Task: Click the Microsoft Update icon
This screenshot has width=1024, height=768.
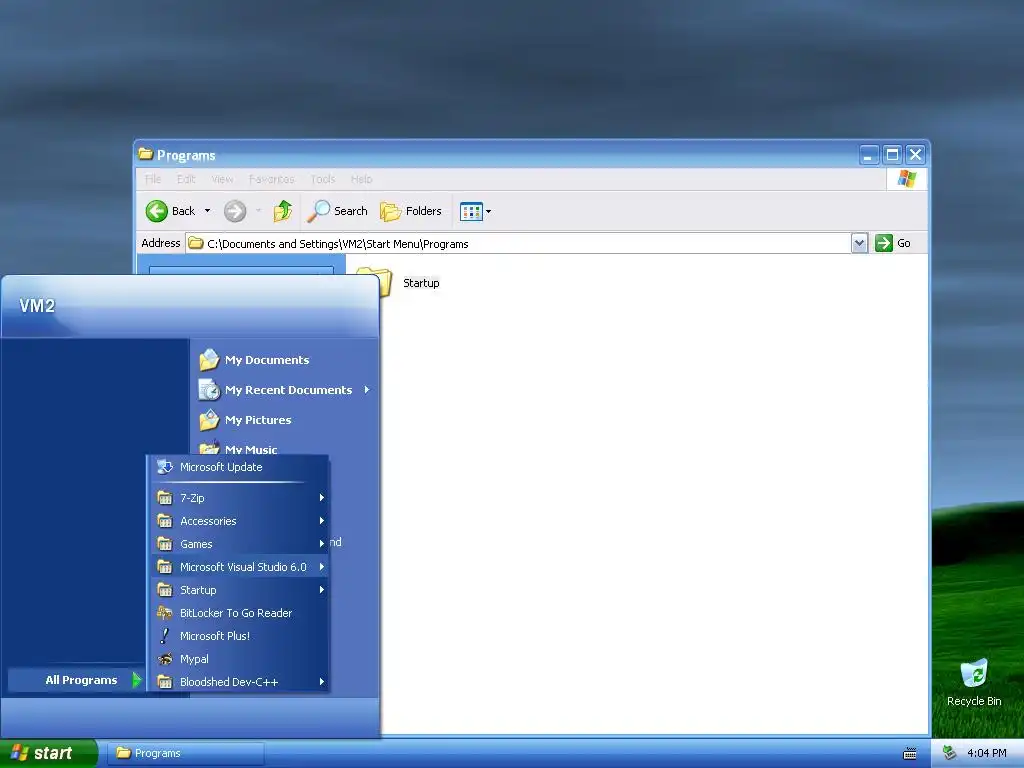Action: [x=165, y=467]
